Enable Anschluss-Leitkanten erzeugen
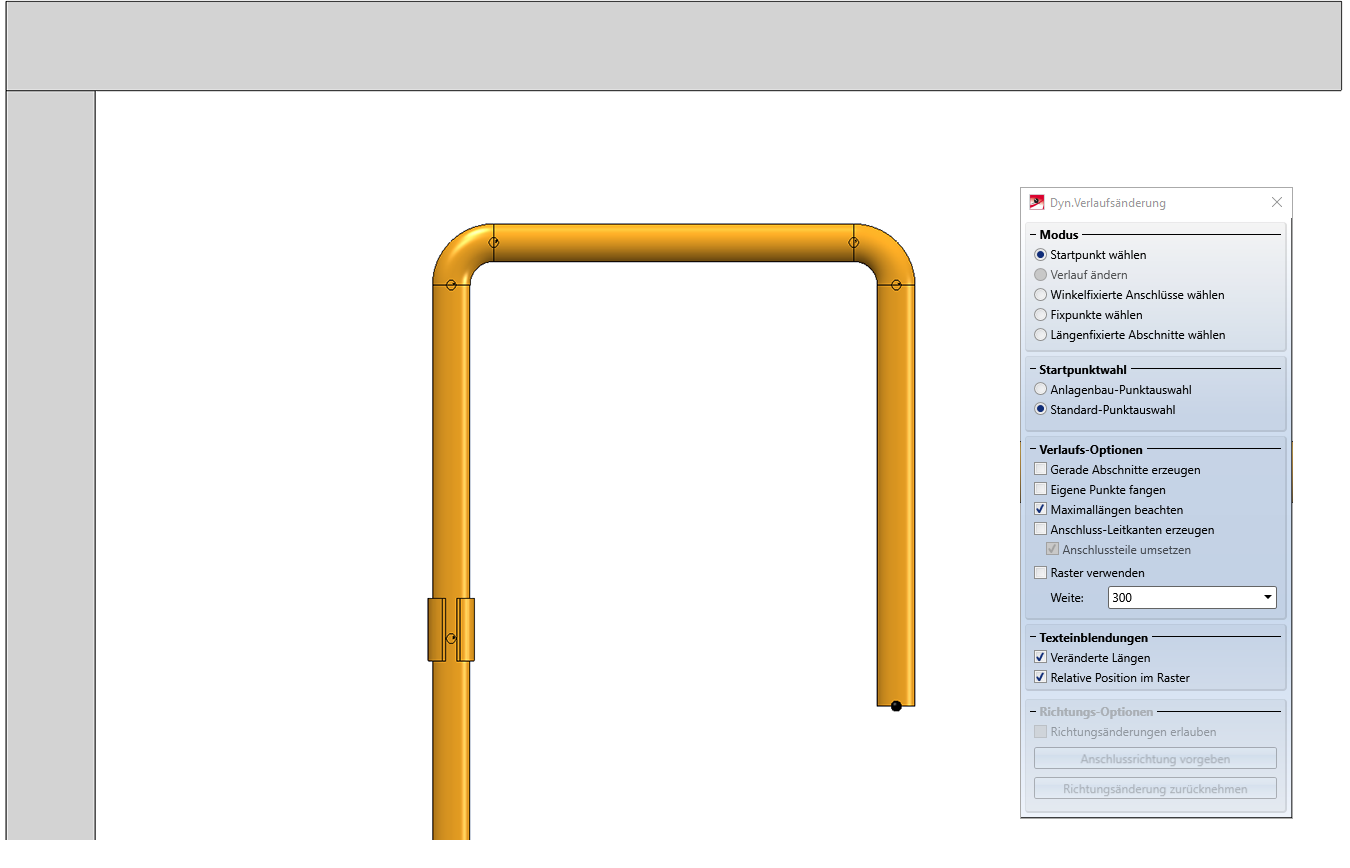Screen dimensions: 1350x868 [x=1041, y=530]
